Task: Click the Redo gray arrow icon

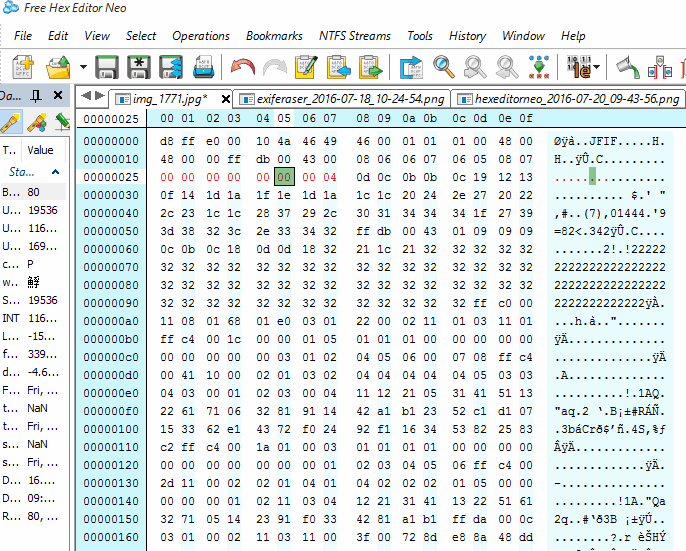Action: pos(275,67)
